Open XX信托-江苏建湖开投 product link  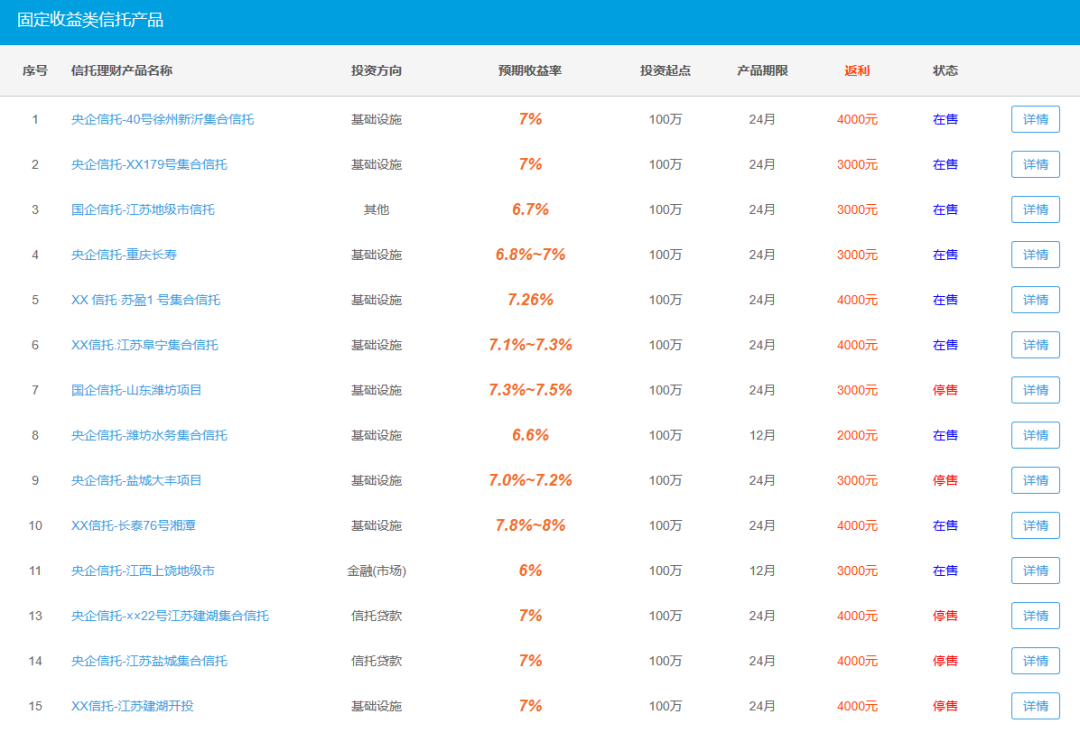click(132, 706)
